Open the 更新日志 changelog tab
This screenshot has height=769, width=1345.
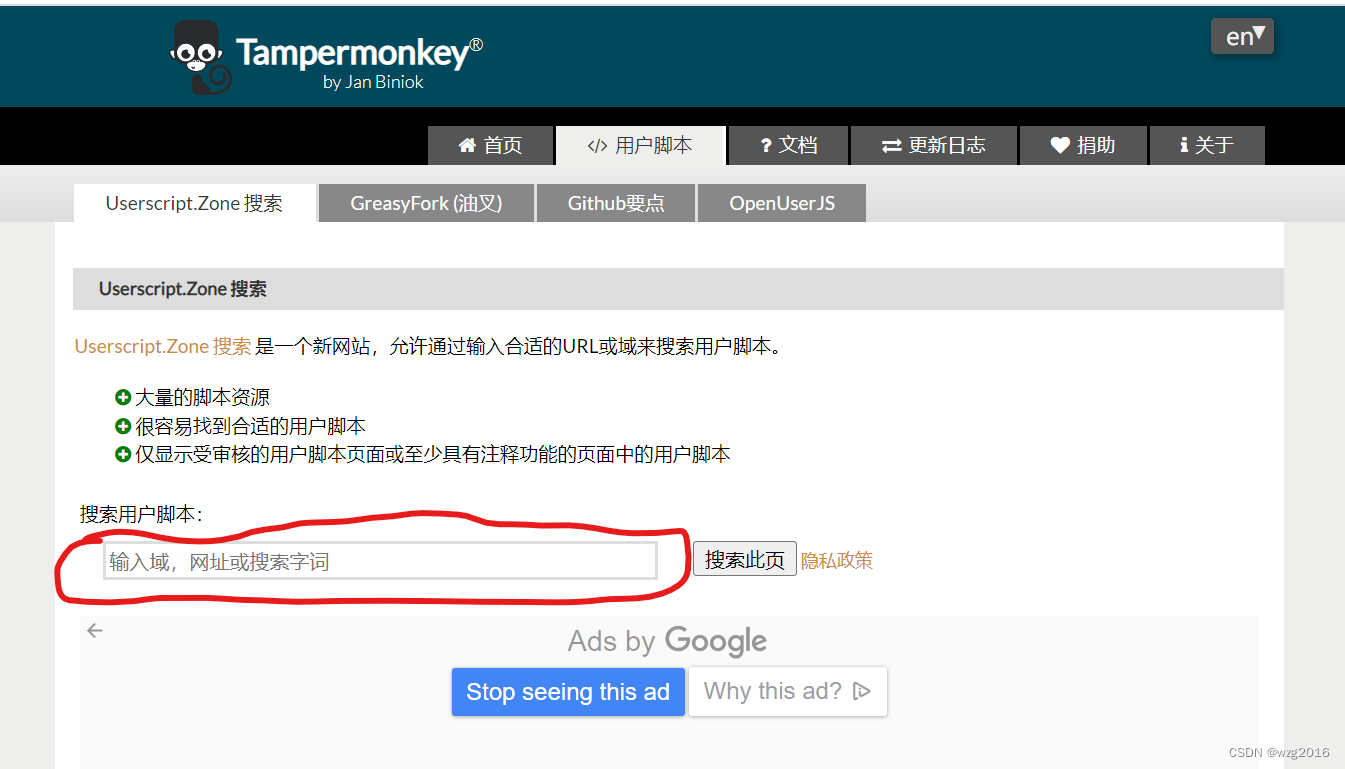[x=934, y=145]
